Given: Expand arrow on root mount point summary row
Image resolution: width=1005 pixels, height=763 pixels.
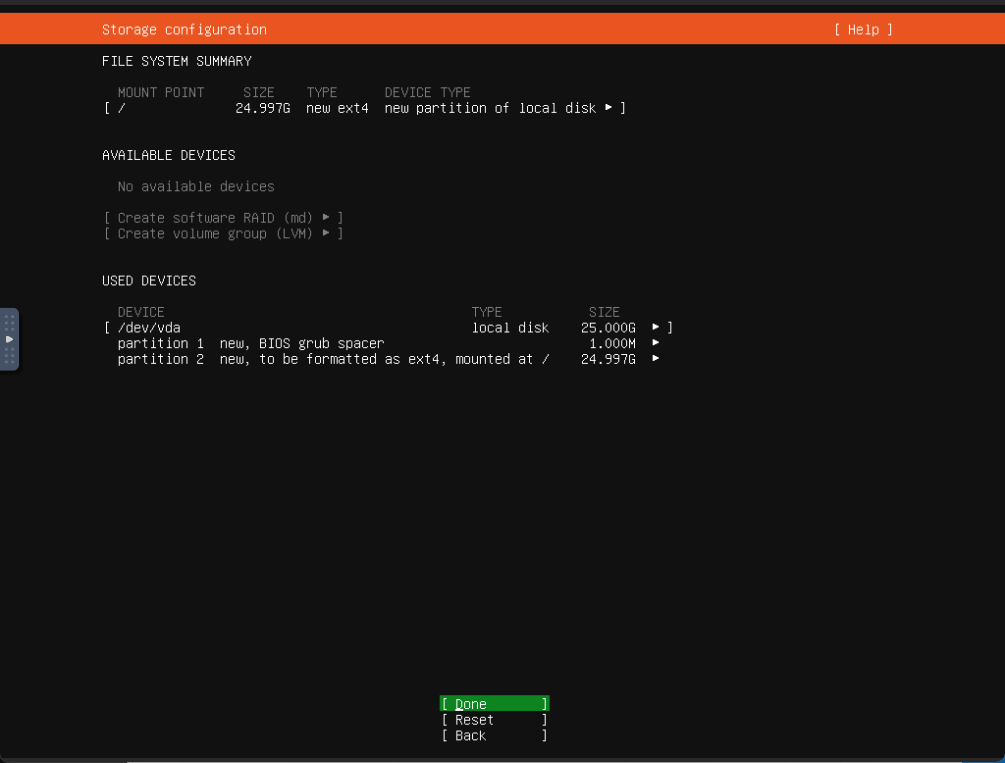Looking at the screenshot, I should coord(608,108).
